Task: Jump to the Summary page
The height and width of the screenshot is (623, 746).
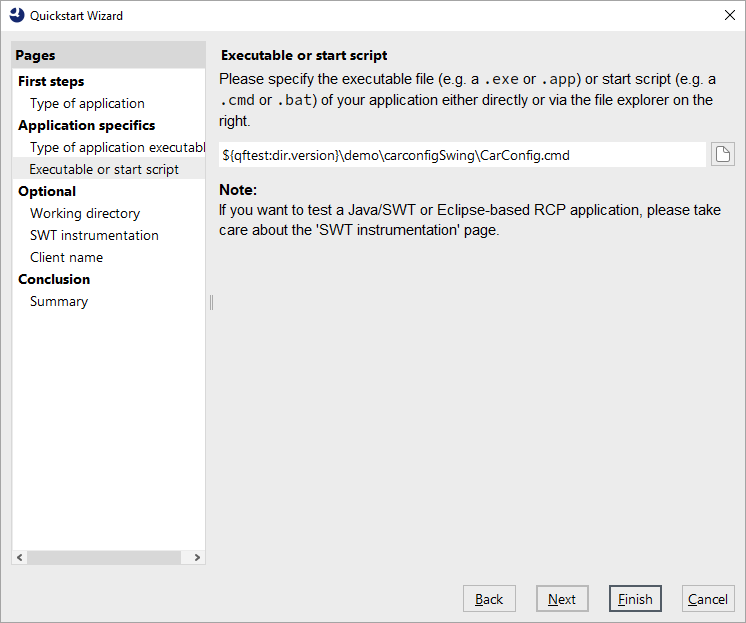Action: [59, 301]
